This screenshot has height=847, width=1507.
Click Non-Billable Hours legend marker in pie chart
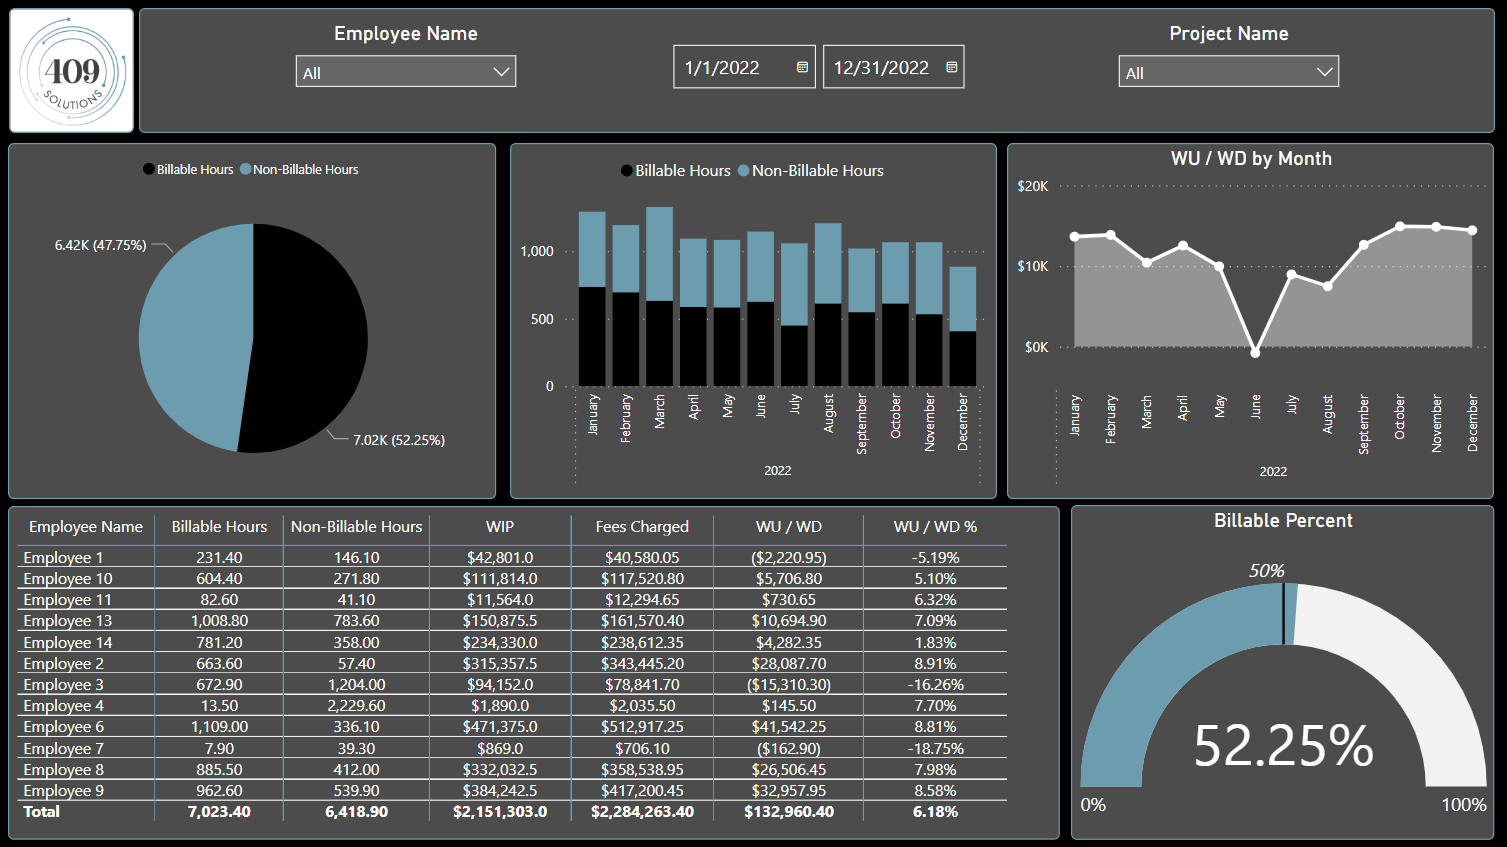tap(245, 170)
